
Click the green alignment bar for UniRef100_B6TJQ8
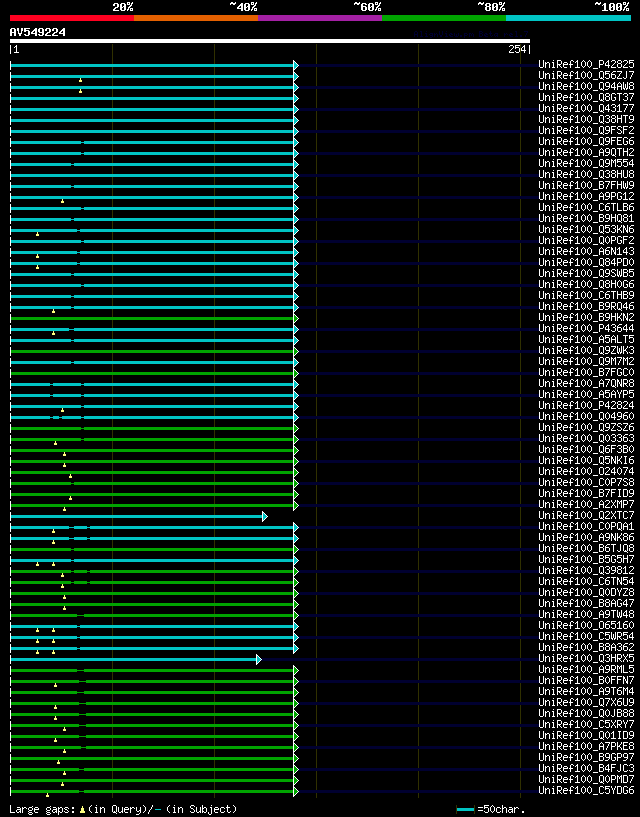coord(152,549)
